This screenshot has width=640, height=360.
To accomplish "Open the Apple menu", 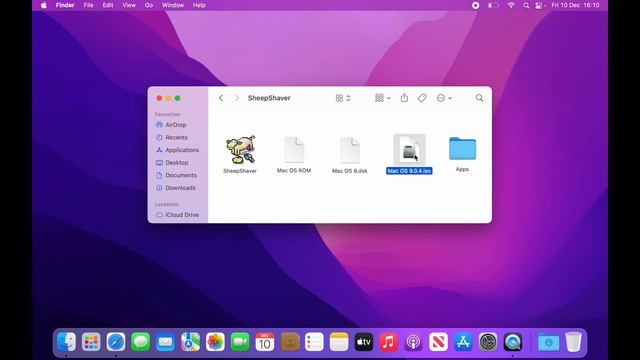I will (44, 5).
